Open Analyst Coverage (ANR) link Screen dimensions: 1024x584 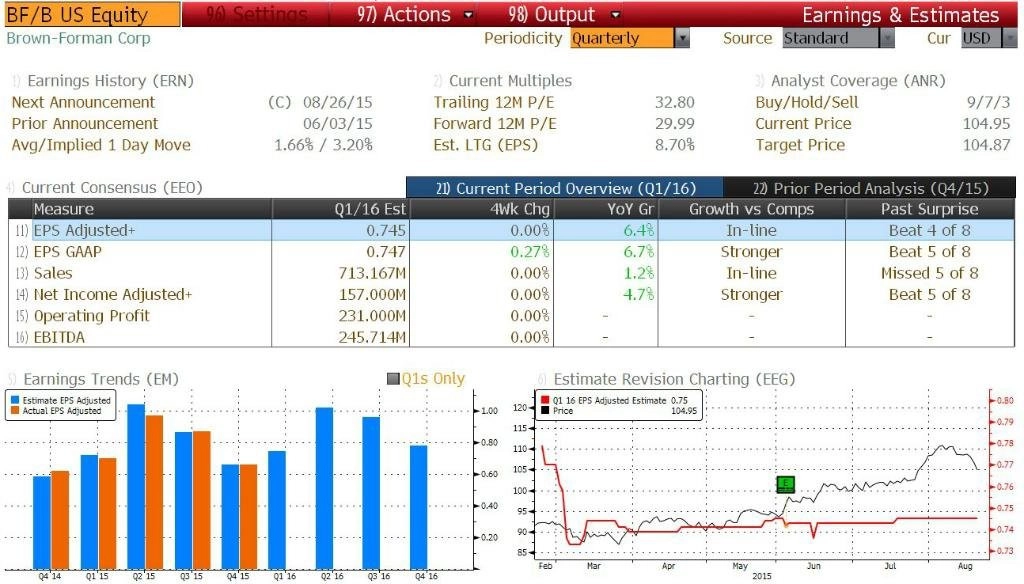tap(858, 81)
